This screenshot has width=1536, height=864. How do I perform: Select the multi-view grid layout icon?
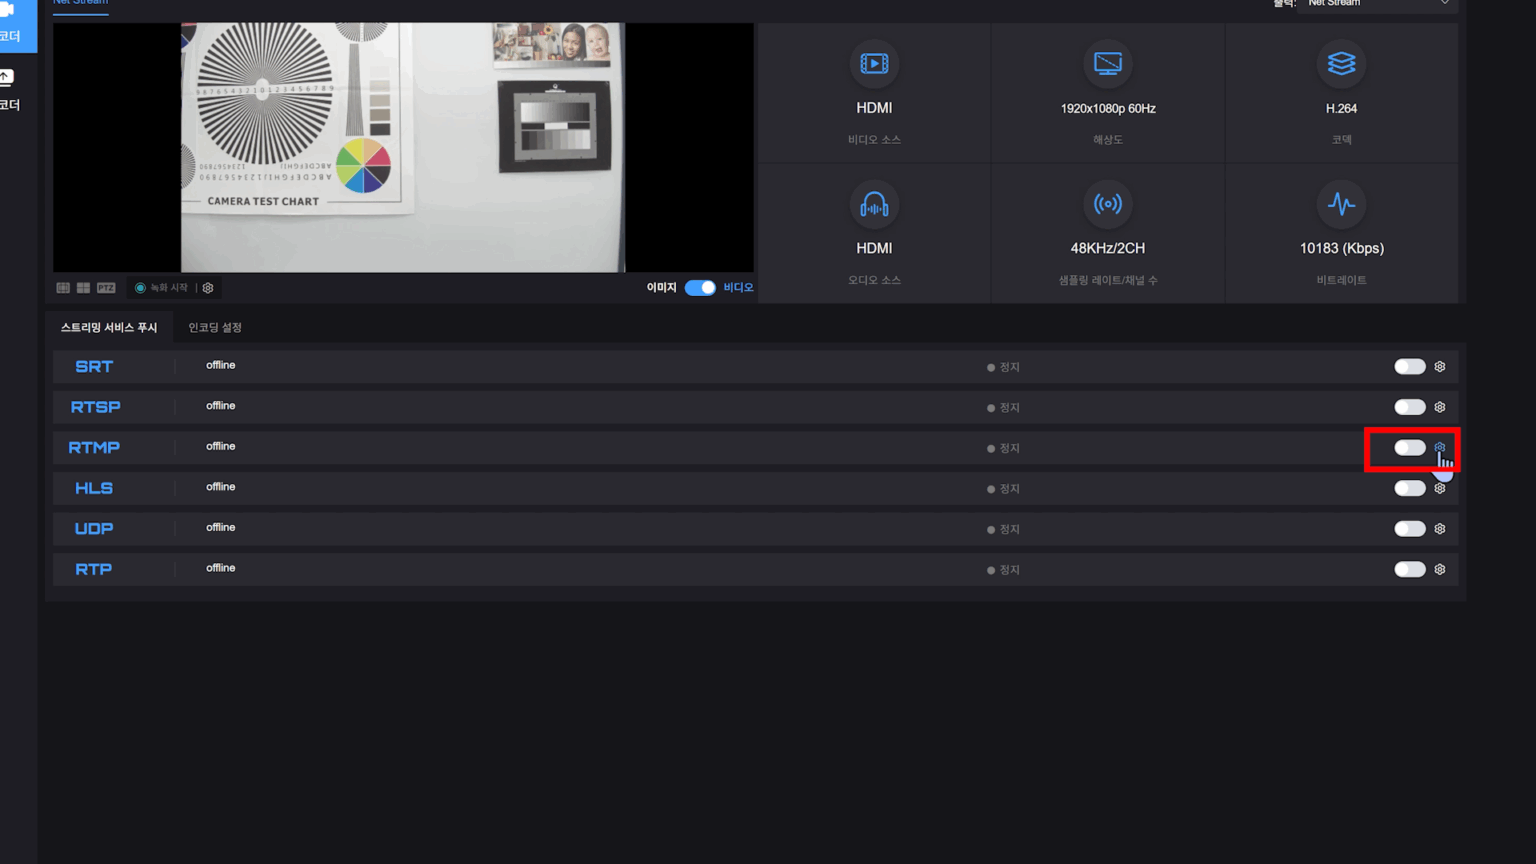coord(62,287)
